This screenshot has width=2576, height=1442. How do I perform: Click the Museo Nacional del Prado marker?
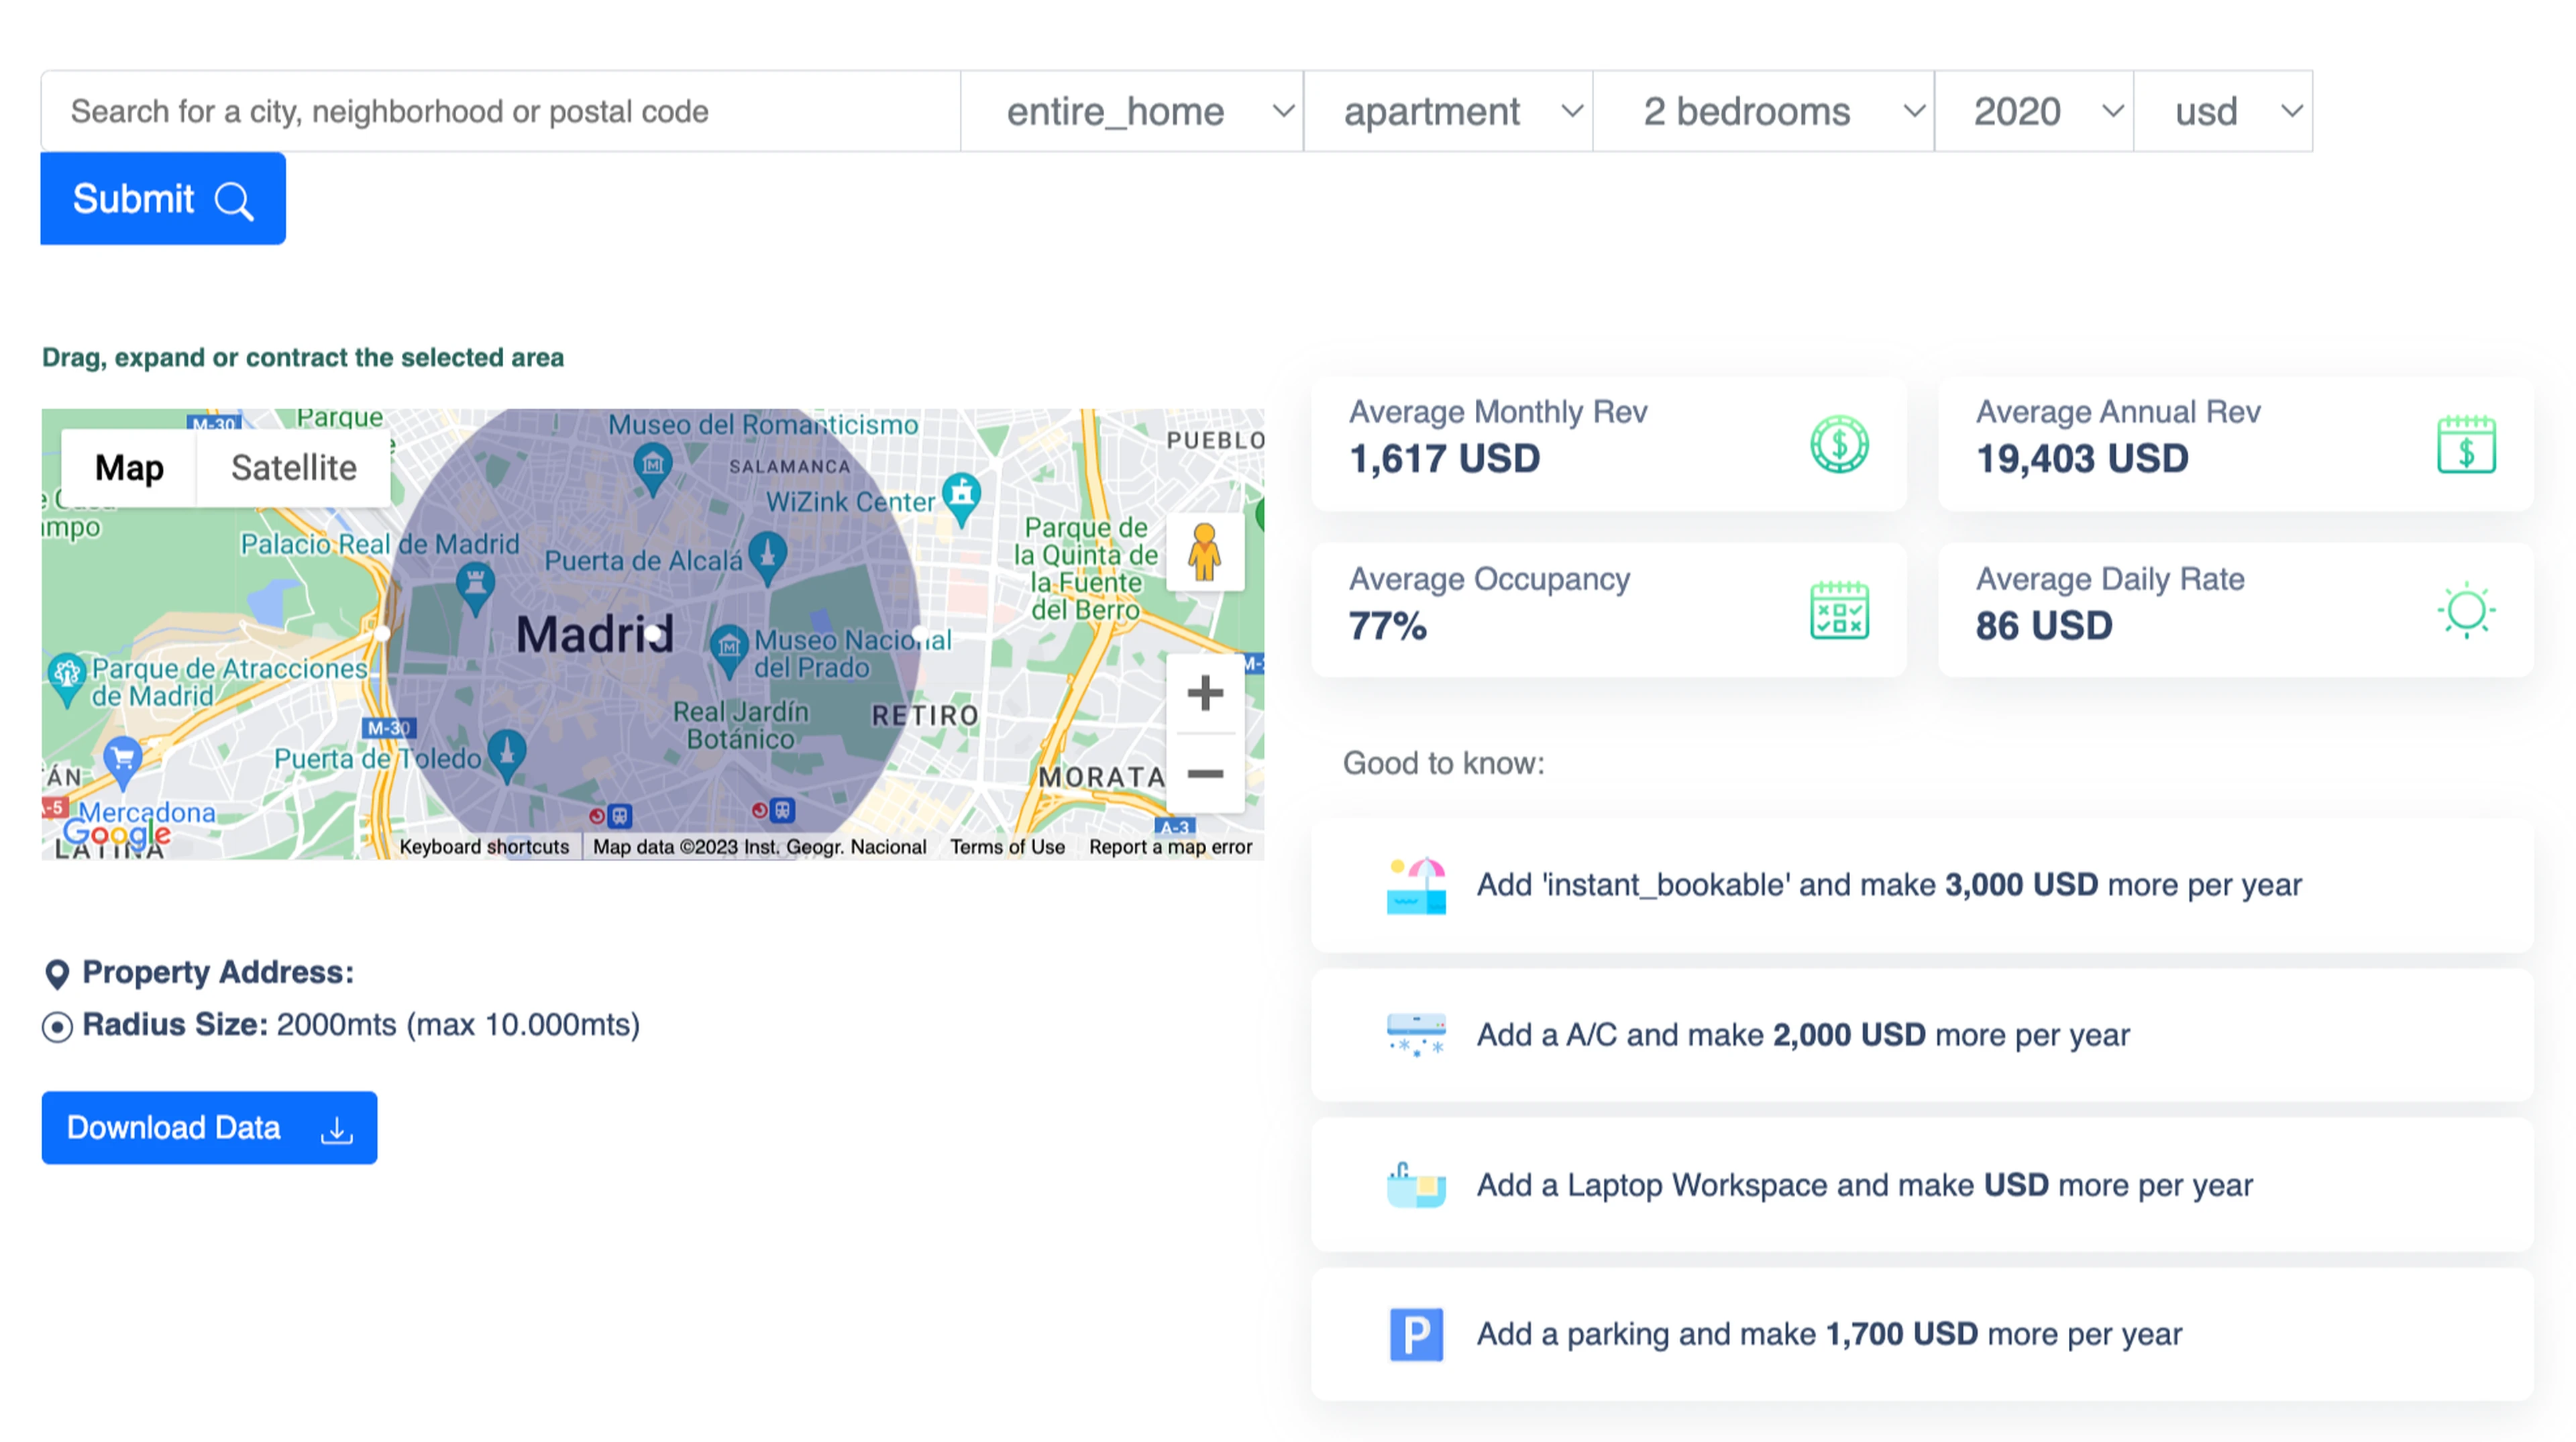click(x=729, y=651)
